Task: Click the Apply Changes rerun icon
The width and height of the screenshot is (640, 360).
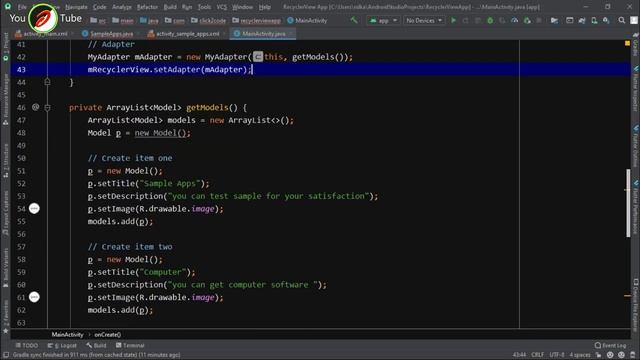Action: pos(466,20)
